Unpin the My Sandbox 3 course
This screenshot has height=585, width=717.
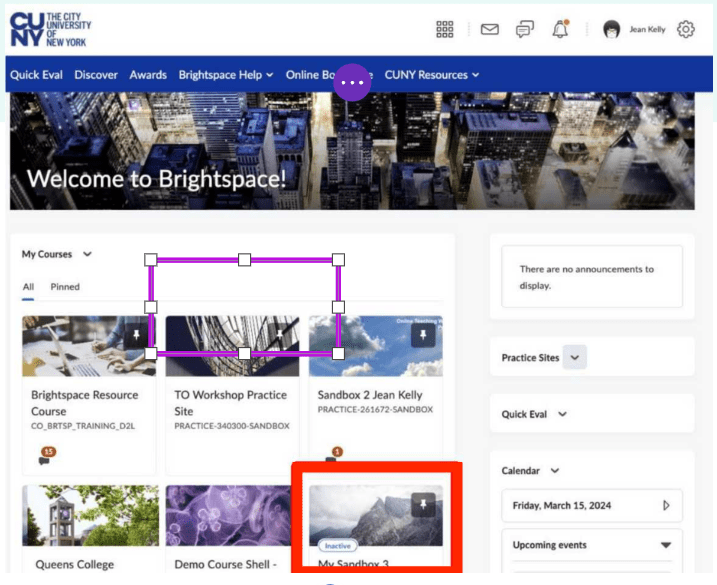pos(423,504)
